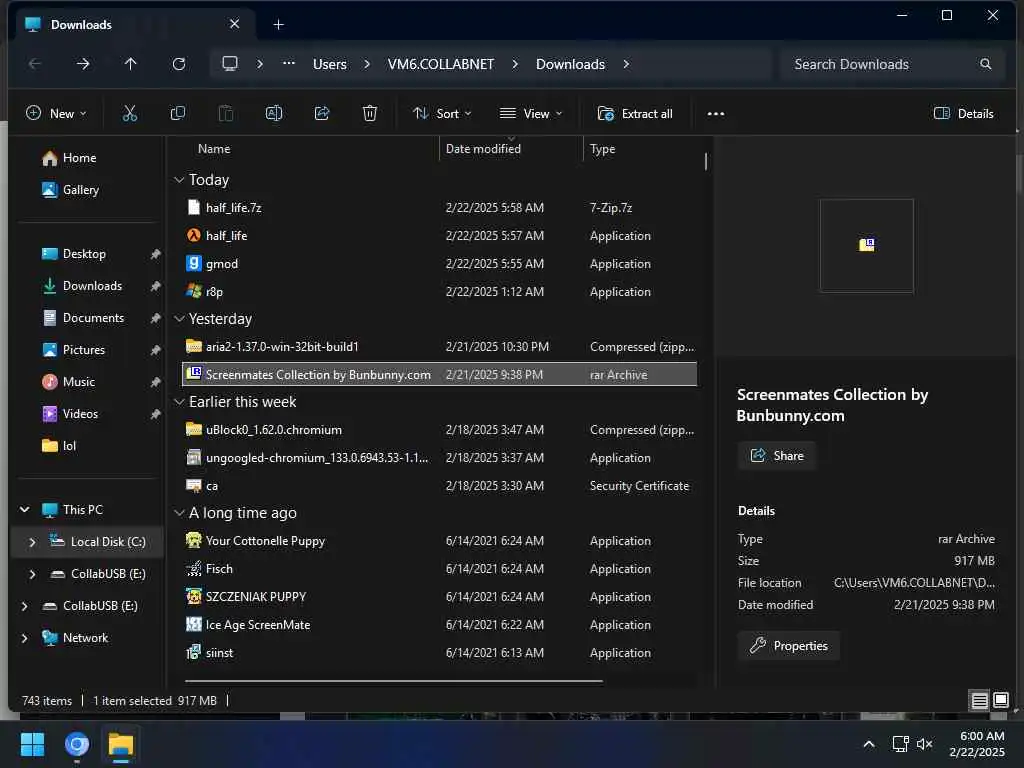Show hidden system tray icons
This screenshot has height=768, width=1024.
pyautogui.click(x=869, y=744)
